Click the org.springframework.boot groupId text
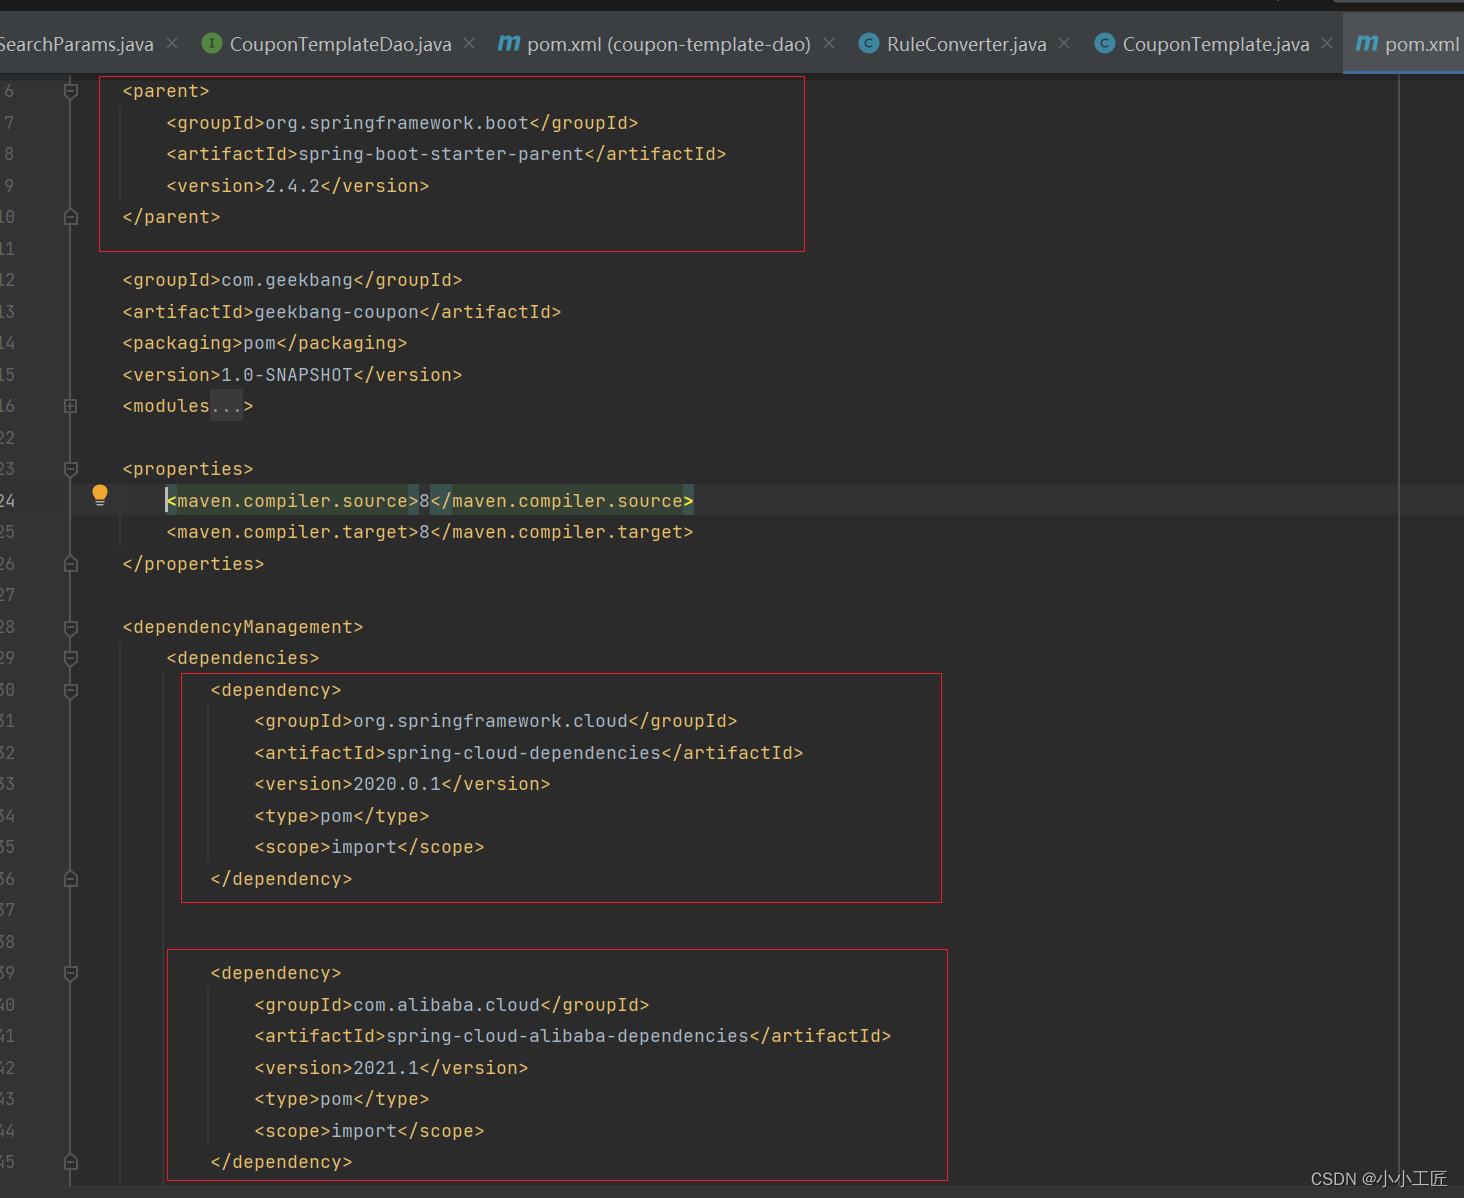Screen dimensions: 1464x1198 coord(397,123)
